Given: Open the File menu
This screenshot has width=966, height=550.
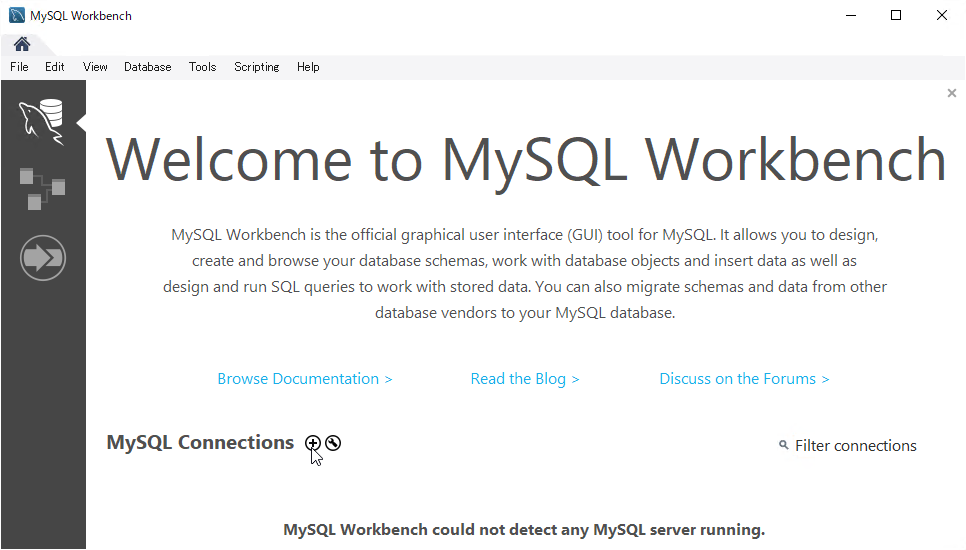Looking at the screenshot, I should click(x=19, y=67).
